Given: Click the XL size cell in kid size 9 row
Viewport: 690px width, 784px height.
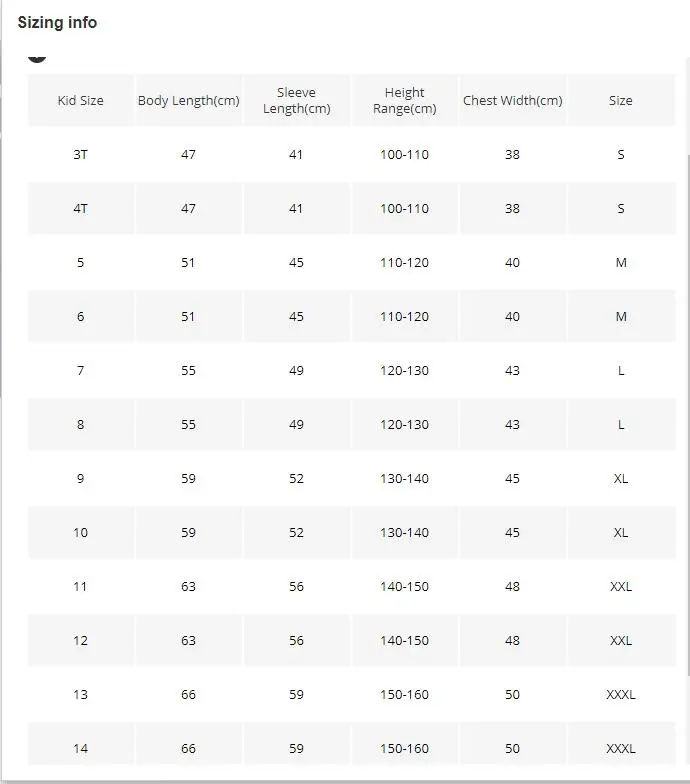Looking at the screenshot, I should point(621,478).
